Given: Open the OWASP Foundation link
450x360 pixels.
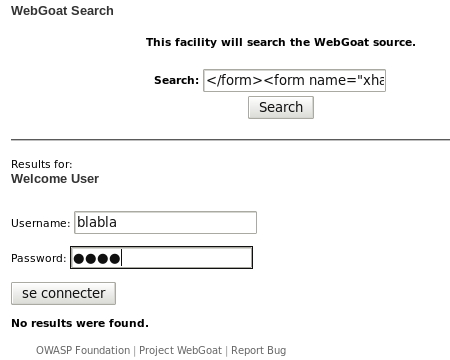Looking at the screenshot, I should tap(83, 350).
